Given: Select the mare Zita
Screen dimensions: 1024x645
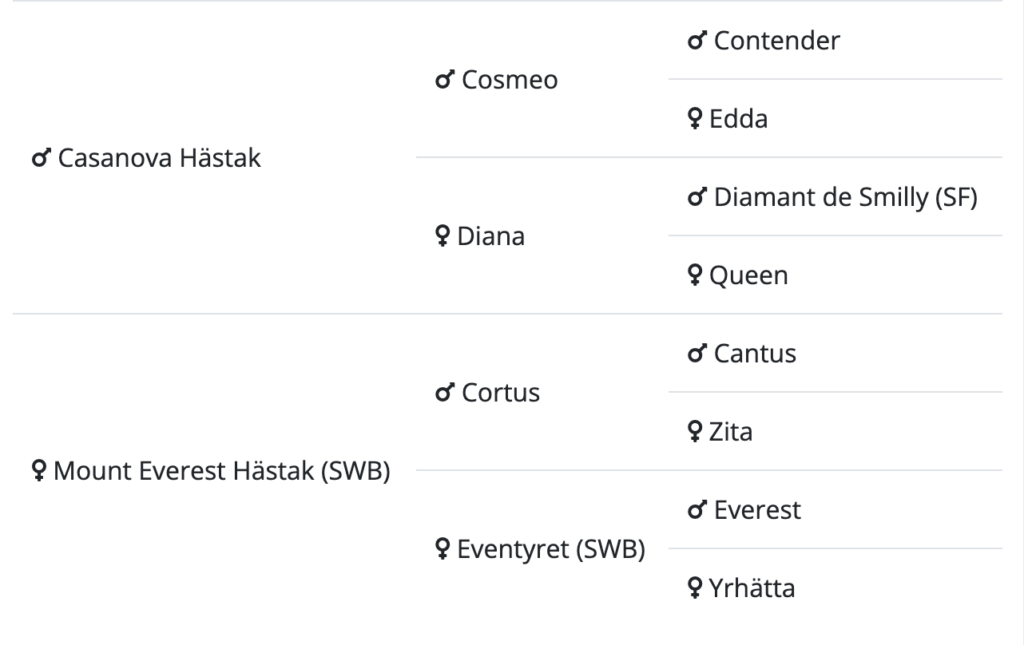Looking at the screenshot, I should (731, 432).
